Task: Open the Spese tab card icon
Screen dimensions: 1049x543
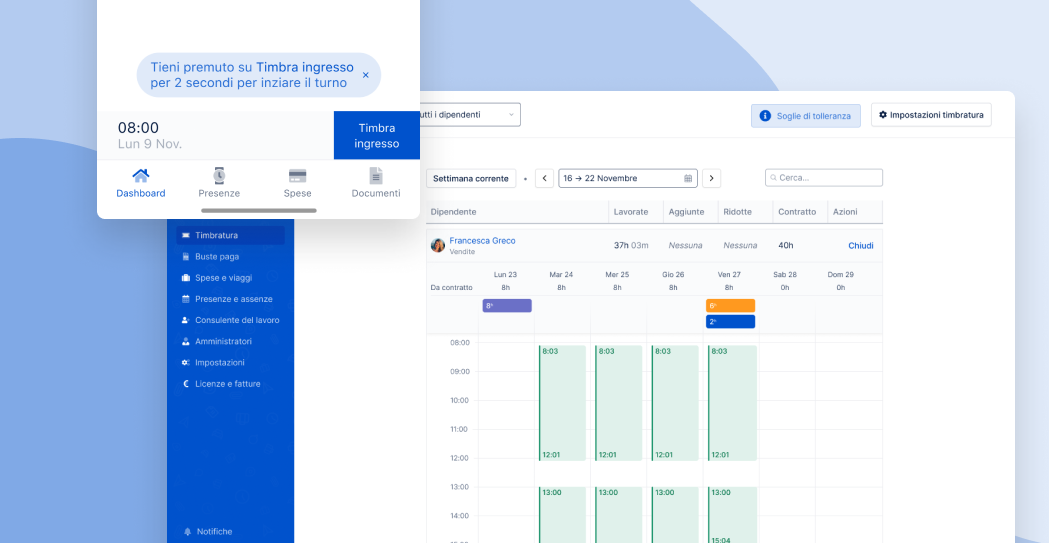Action: pos(297,176)
